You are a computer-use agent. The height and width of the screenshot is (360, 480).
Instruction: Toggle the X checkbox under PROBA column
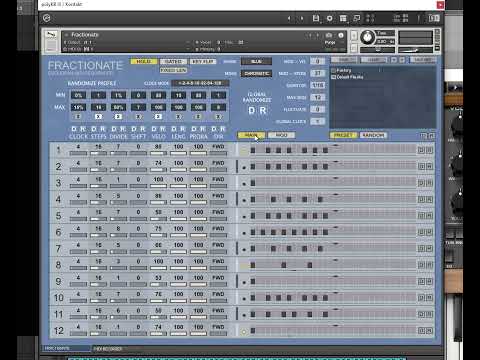tap(198, 117)
